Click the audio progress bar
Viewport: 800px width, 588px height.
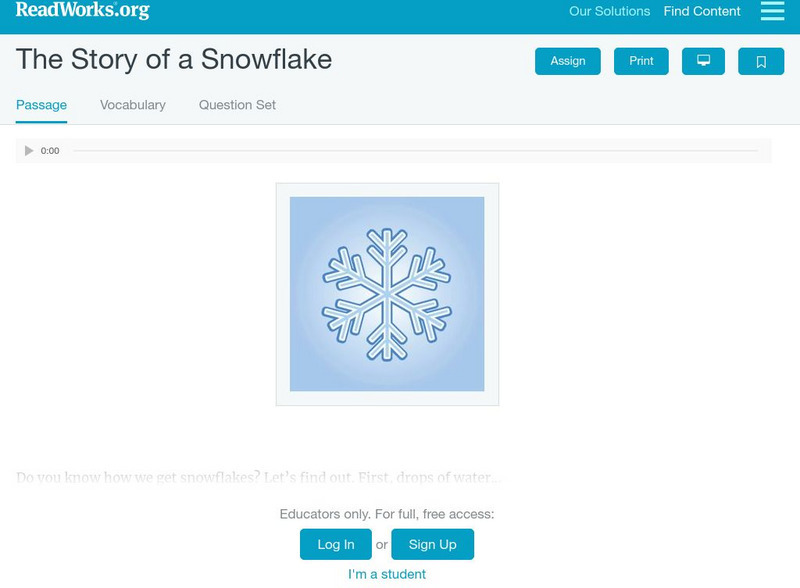[x=415, y=151]
